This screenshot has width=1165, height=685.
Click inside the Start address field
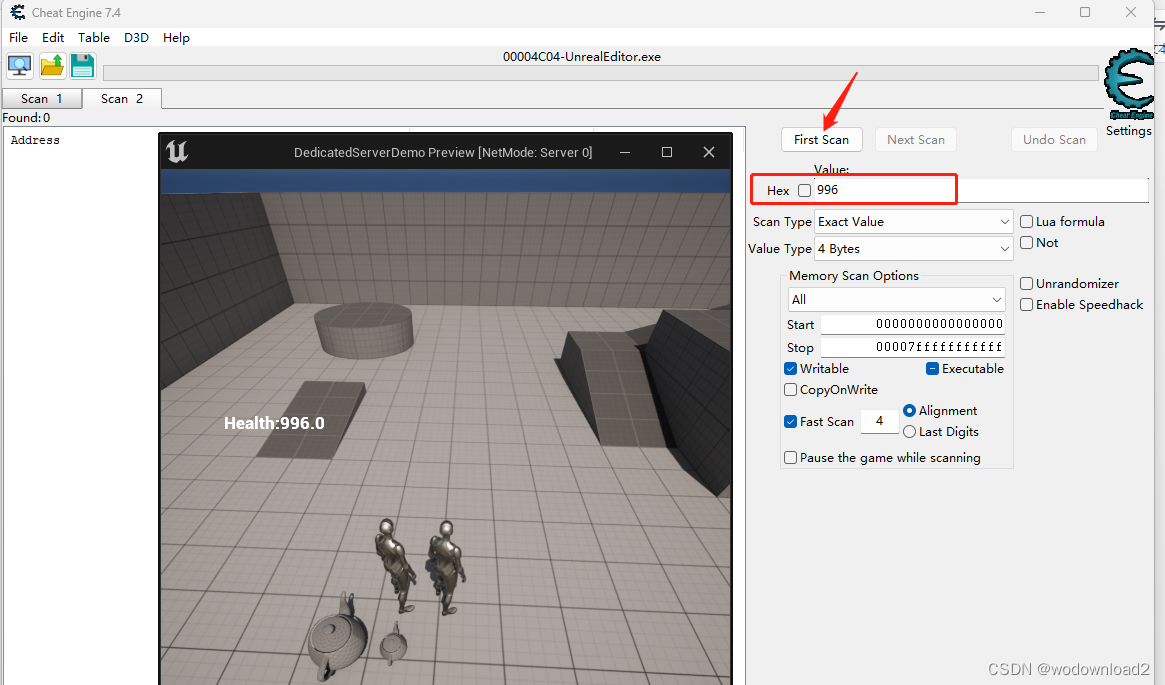click(910, 324)
